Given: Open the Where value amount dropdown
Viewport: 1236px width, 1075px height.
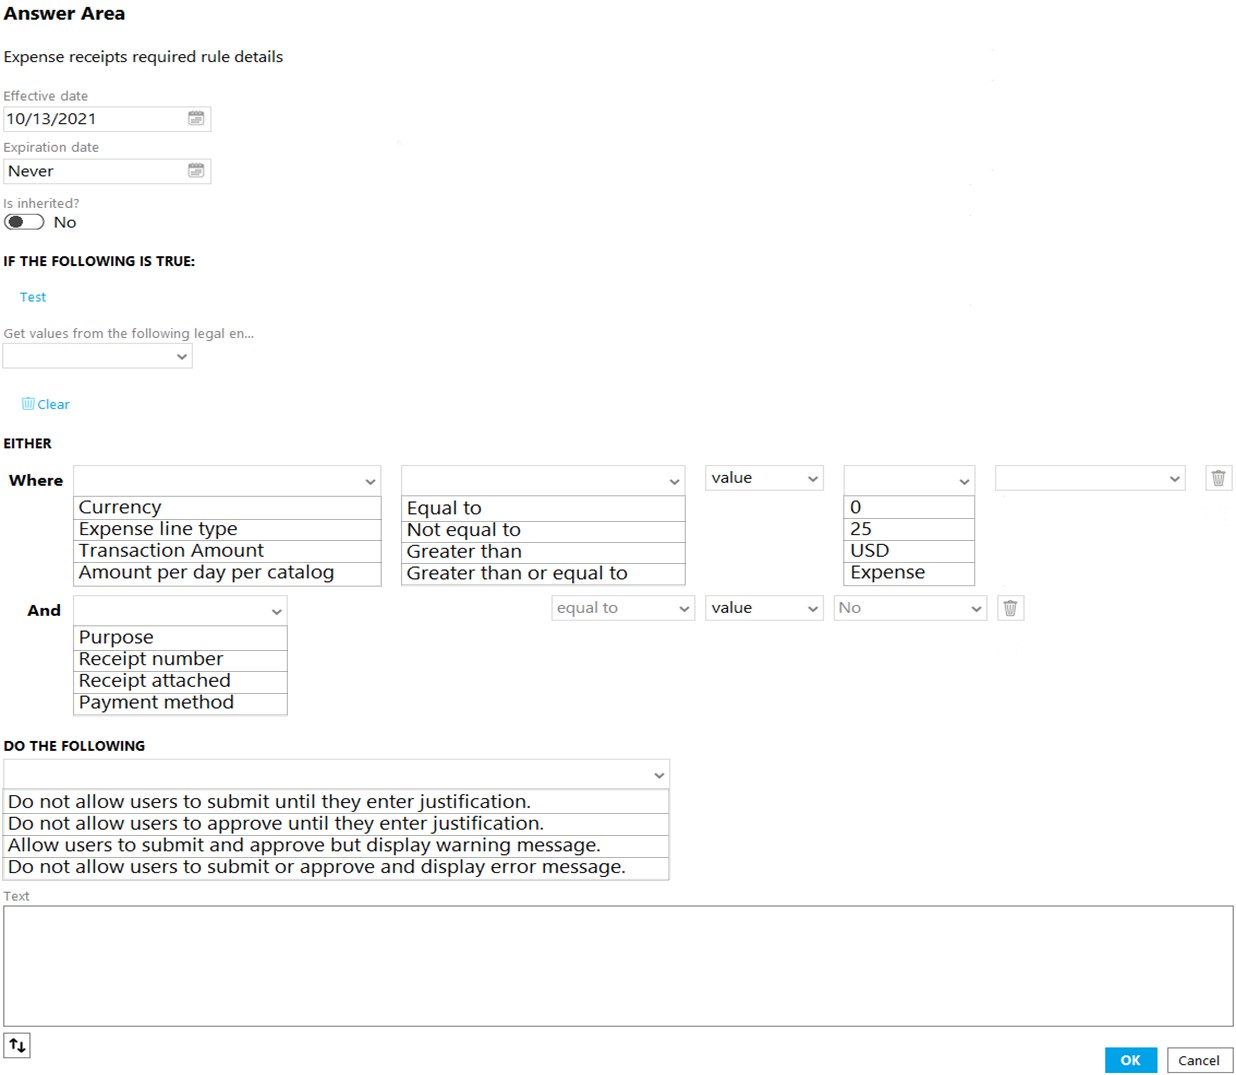Looking at the screenshot, I should tap(909, 480).
